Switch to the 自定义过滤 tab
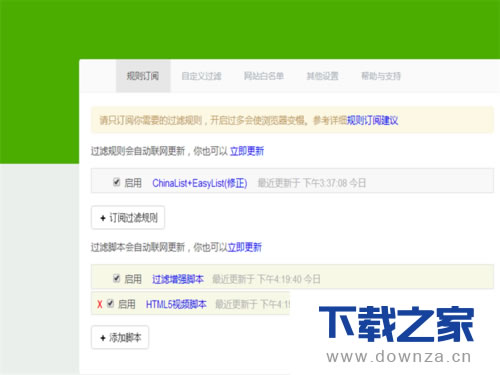Screen dimensions: 500x375 (201, 76)
